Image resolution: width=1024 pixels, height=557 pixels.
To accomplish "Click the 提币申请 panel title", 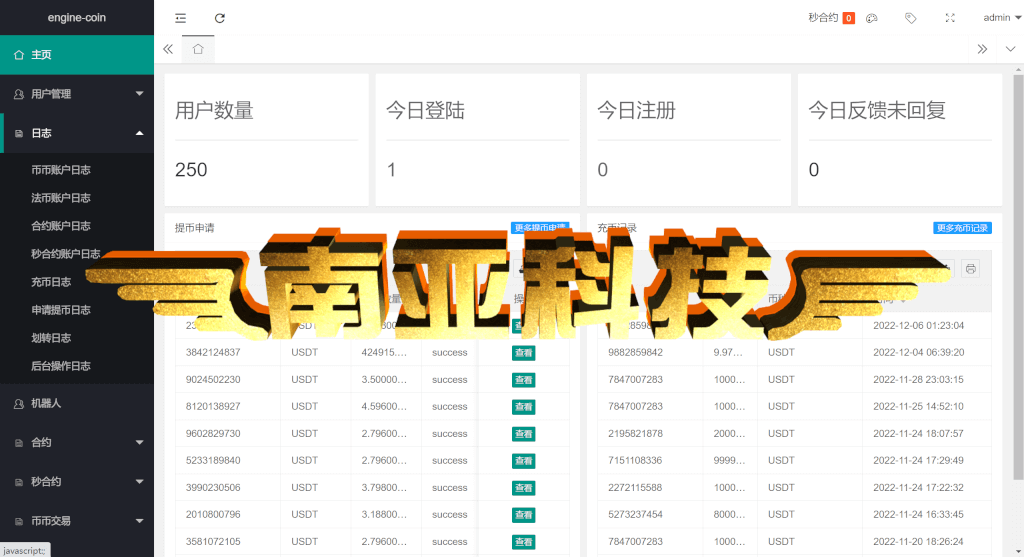I will pos(194,228).
